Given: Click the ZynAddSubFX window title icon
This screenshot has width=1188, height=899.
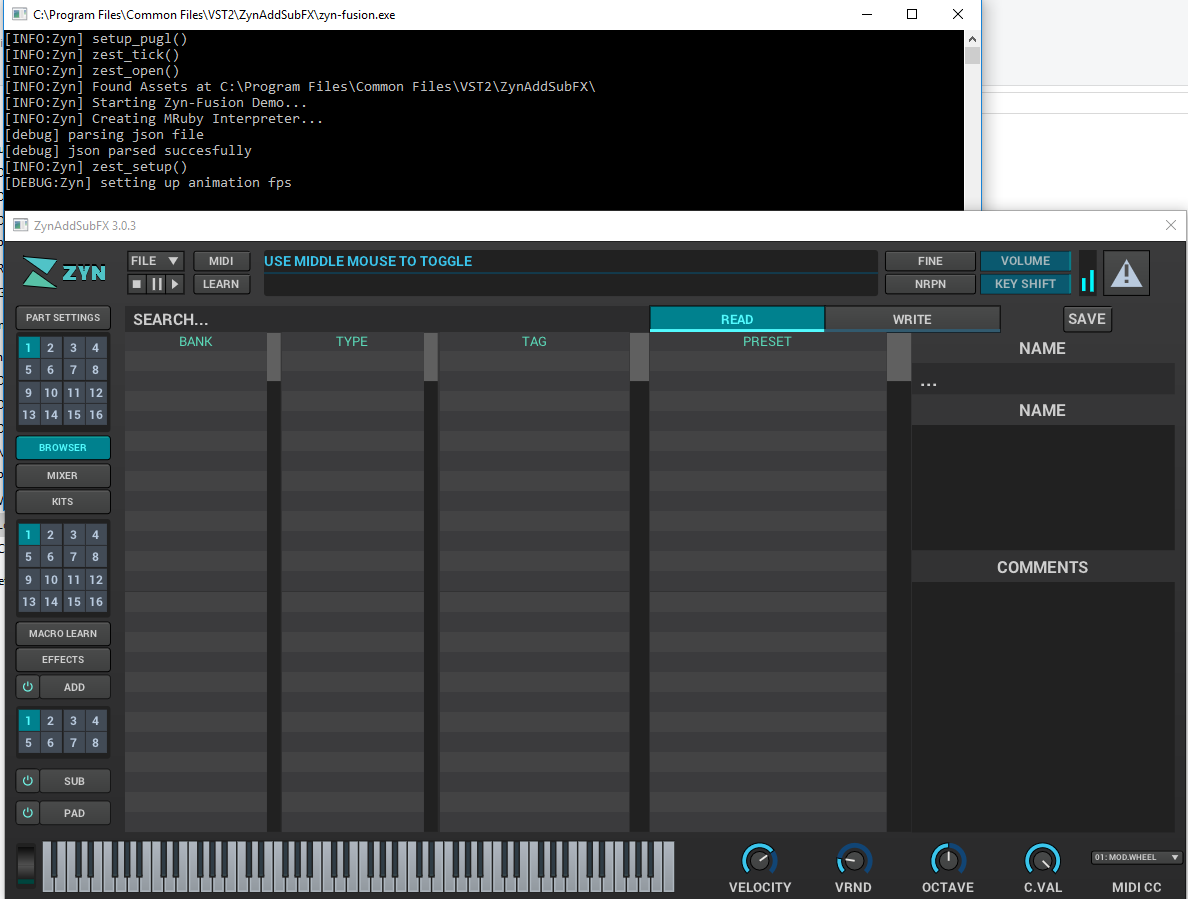Looking at the screenshot, I should click(20, 225).
